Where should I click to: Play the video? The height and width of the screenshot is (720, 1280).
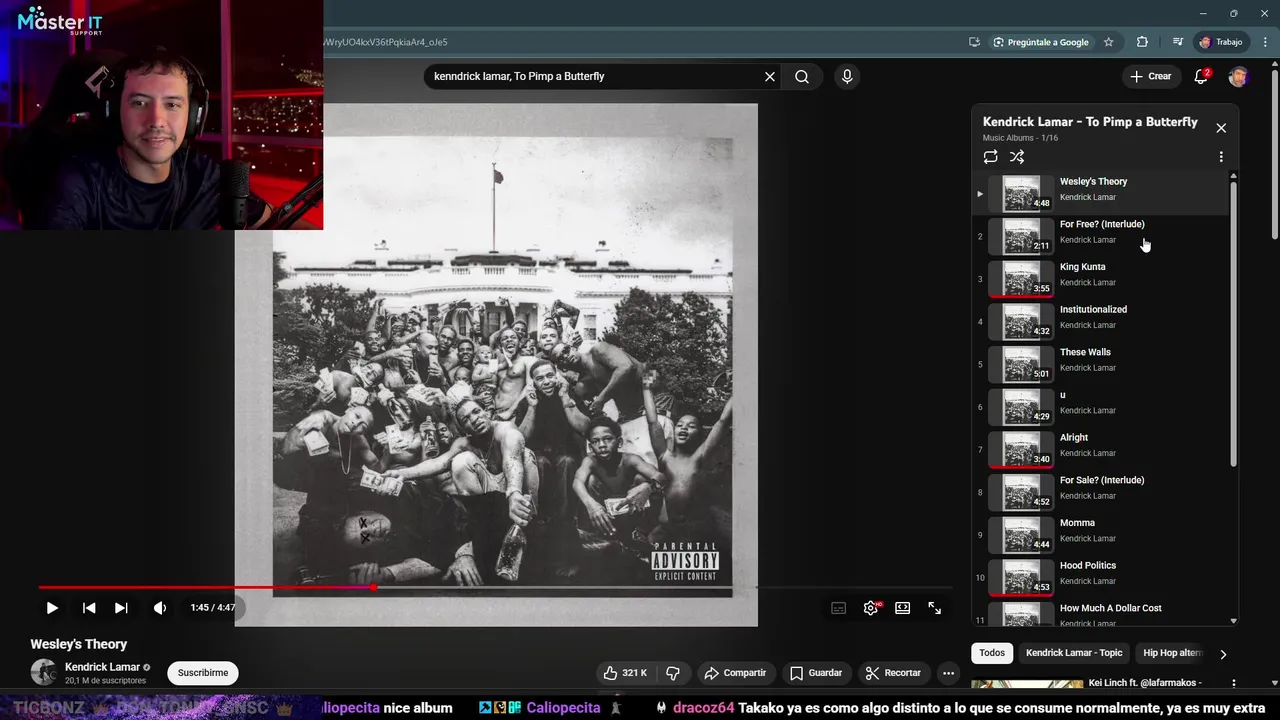click(x=52, y=608)
